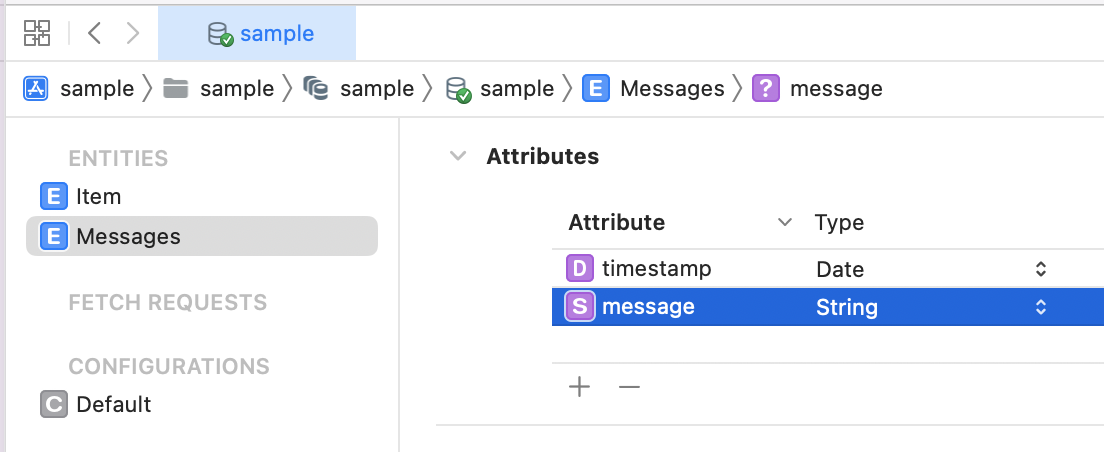Click the blue E icon beside Item
The width and height of the screenshot is (1104, 452).
tap(54, 196)
